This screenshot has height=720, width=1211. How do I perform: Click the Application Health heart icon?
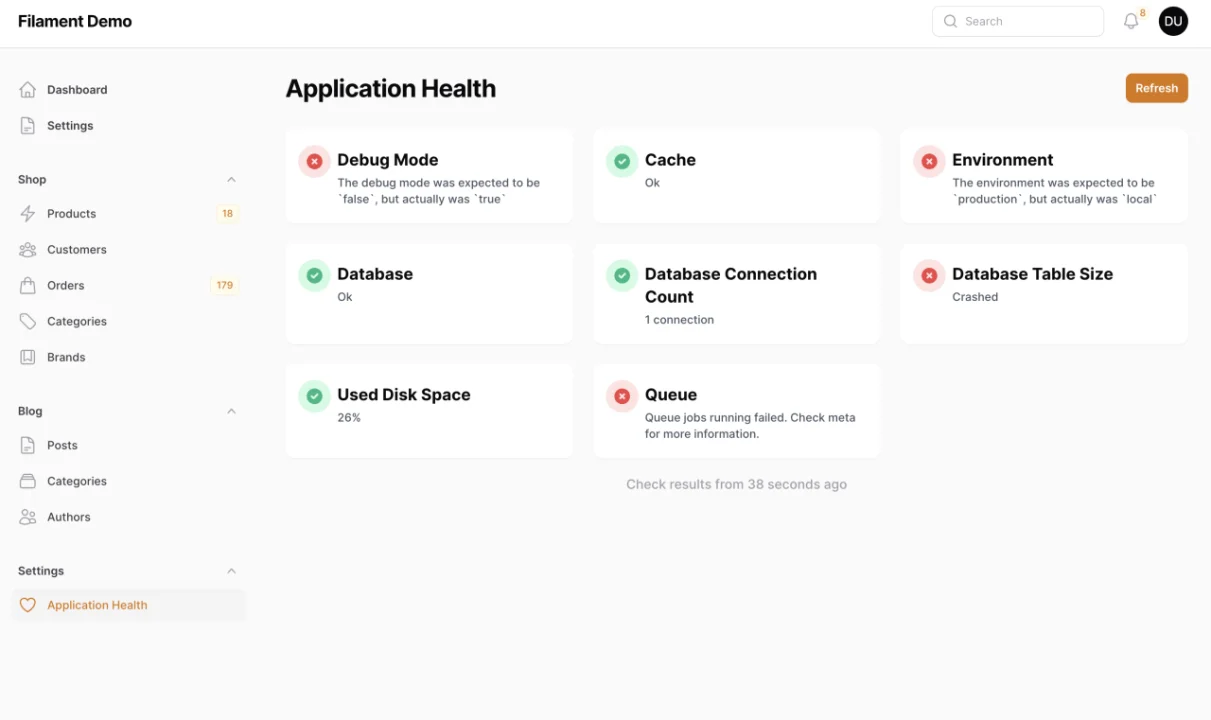pos(28,605)
